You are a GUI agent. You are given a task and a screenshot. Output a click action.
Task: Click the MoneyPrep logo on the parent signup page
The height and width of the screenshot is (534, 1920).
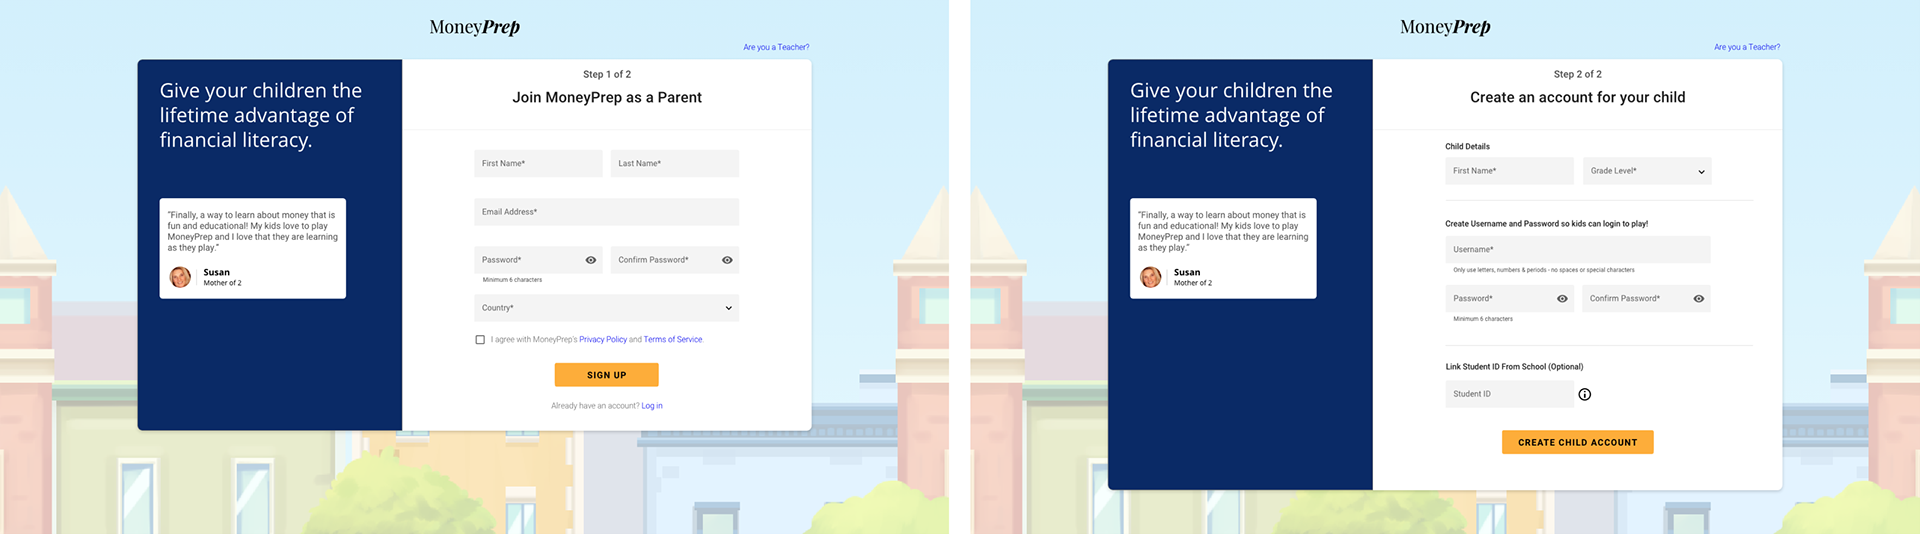tap(474, 27)
